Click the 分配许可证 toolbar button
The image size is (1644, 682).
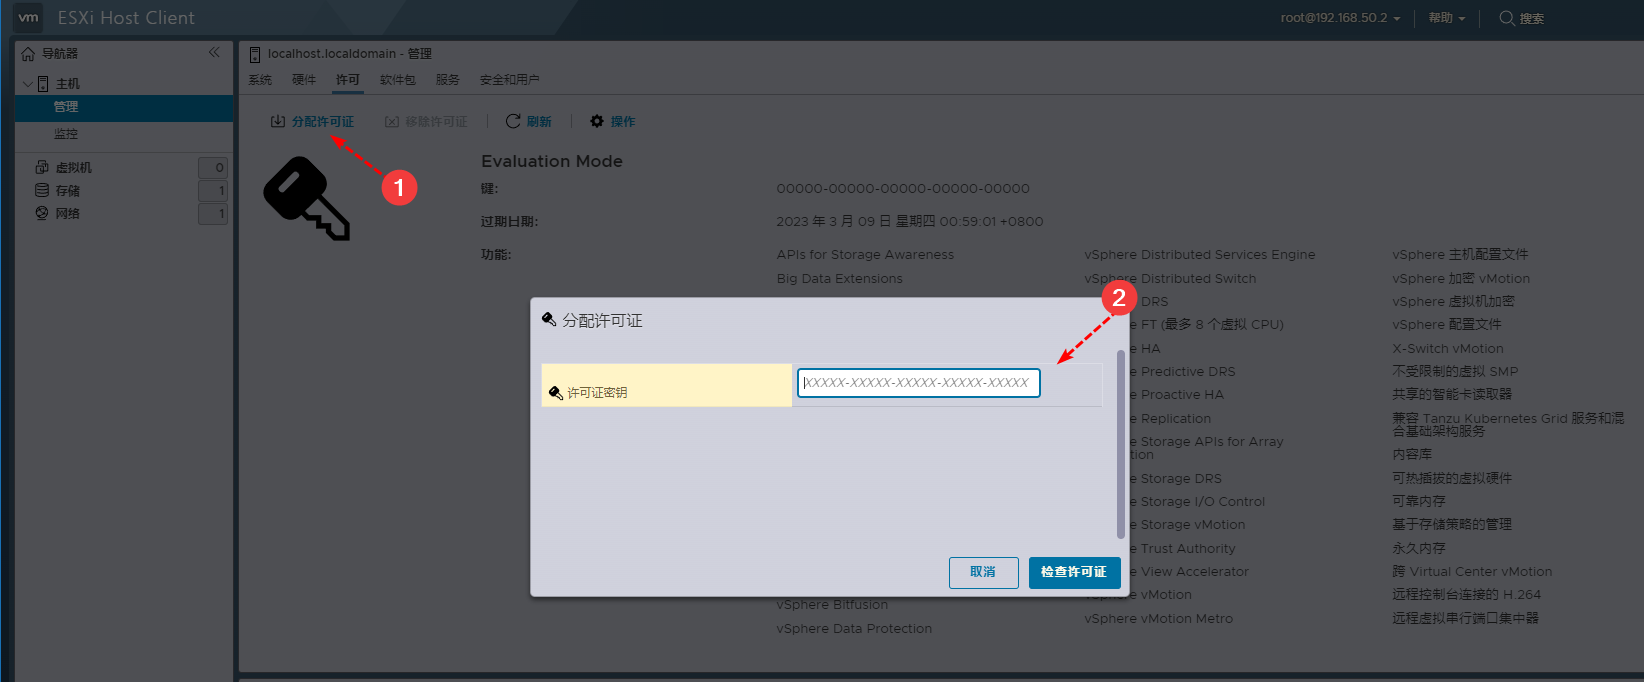point(313,122)
